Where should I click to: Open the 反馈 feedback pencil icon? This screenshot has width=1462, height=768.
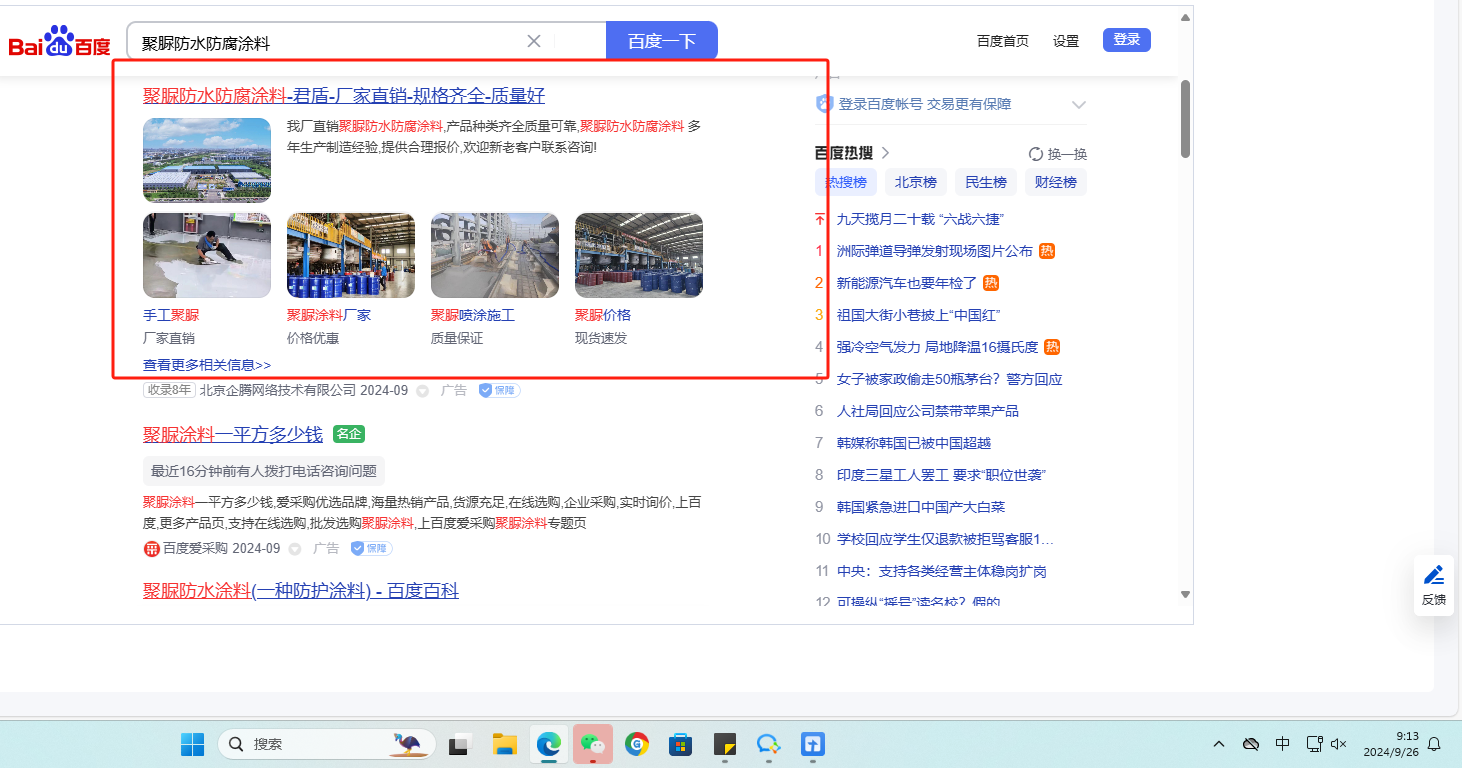click(1433, 575)
